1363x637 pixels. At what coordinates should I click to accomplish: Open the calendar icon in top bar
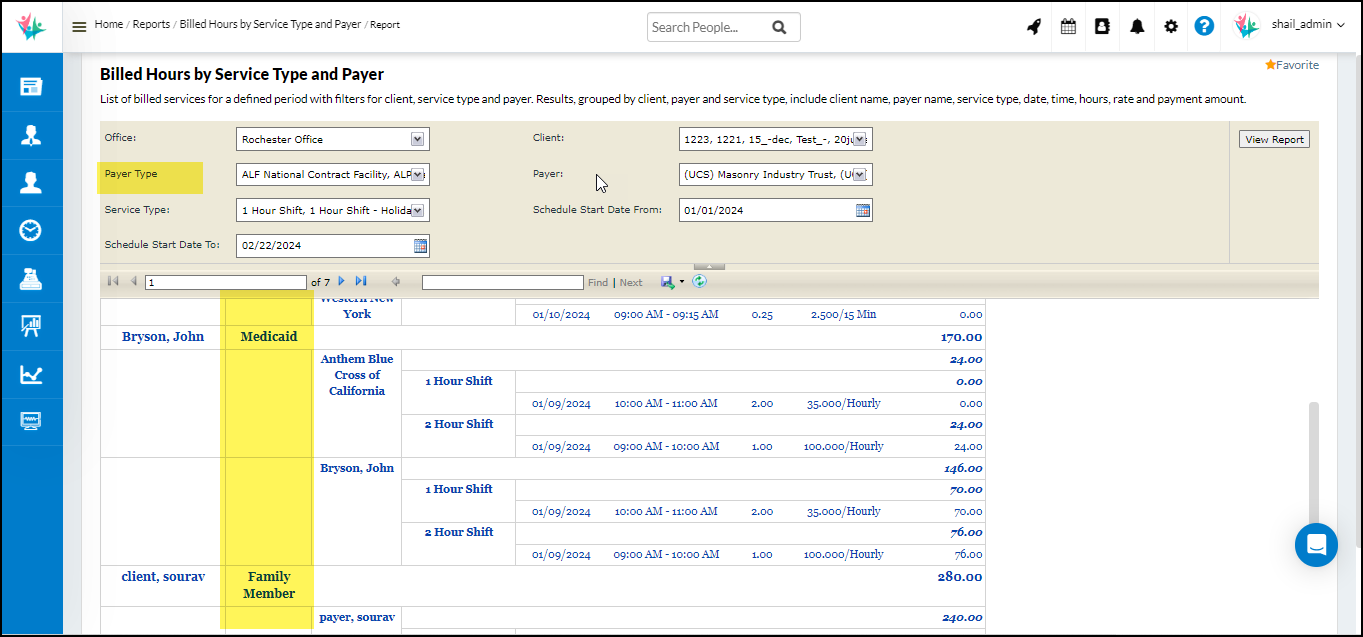point(1068,27)
